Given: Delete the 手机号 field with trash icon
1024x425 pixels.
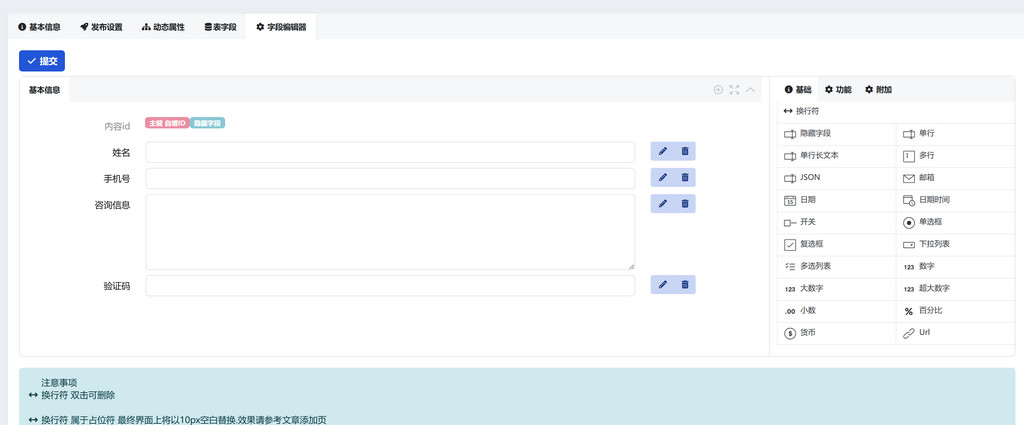Looking at the screenshot, I should pos(685,178).
